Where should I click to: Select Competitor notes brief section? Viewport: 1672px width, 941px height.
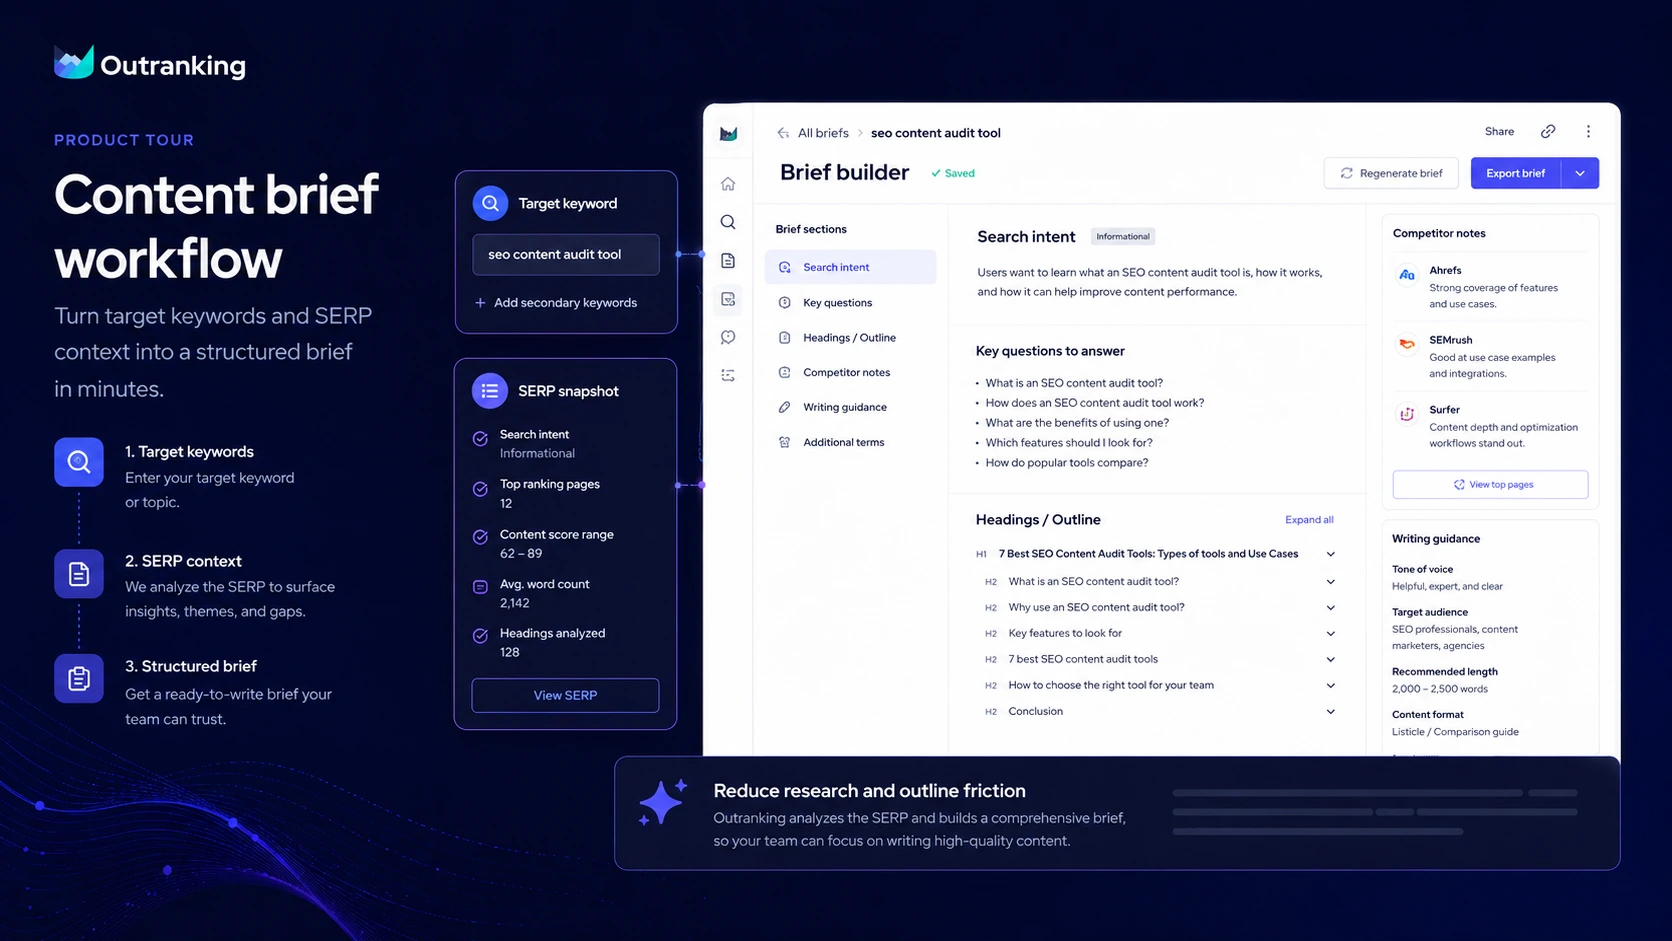pos(850,373)
